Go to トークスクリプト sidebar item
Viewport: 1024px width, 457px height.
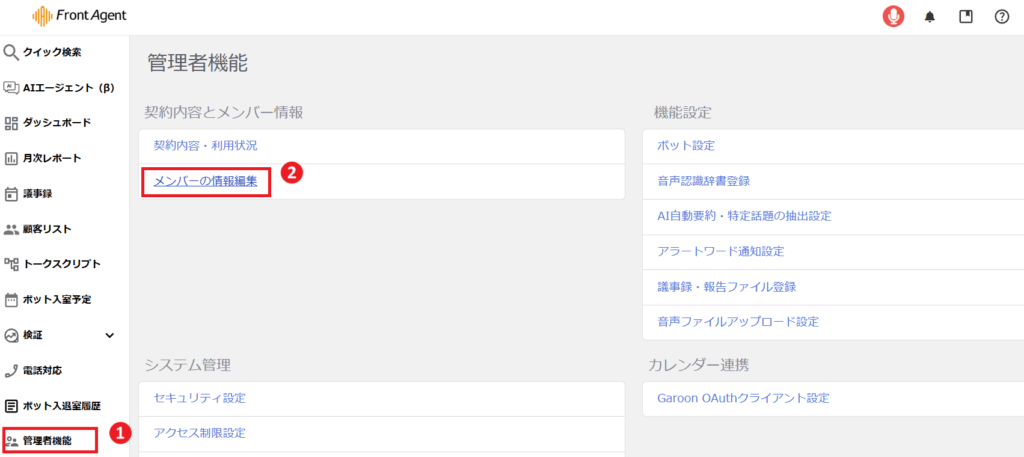[61, 264]
